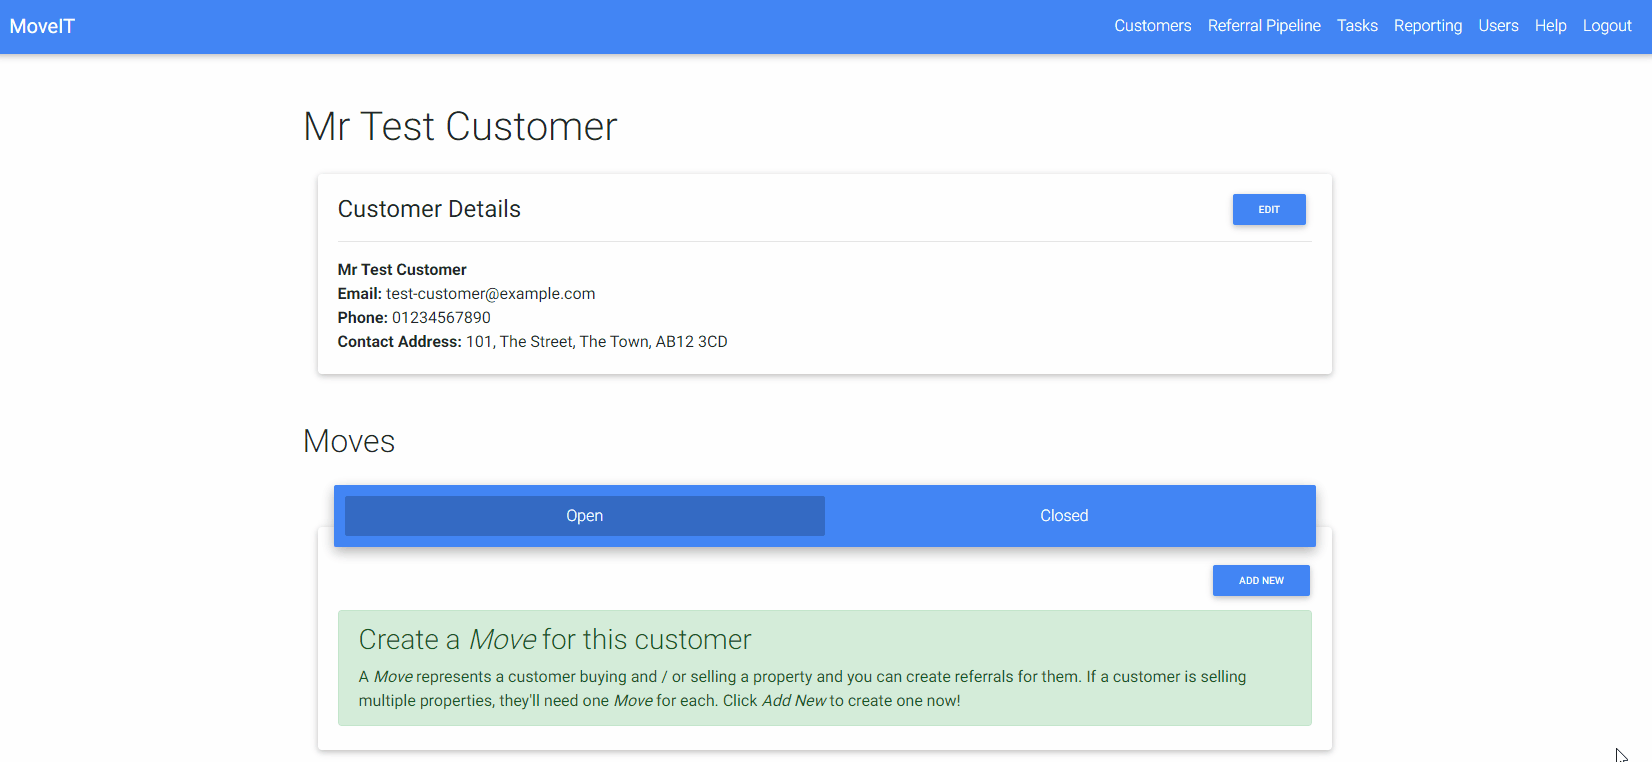Log out using the Logout link
This screenshot has width=1652, height=762.
click(1606, 26)
